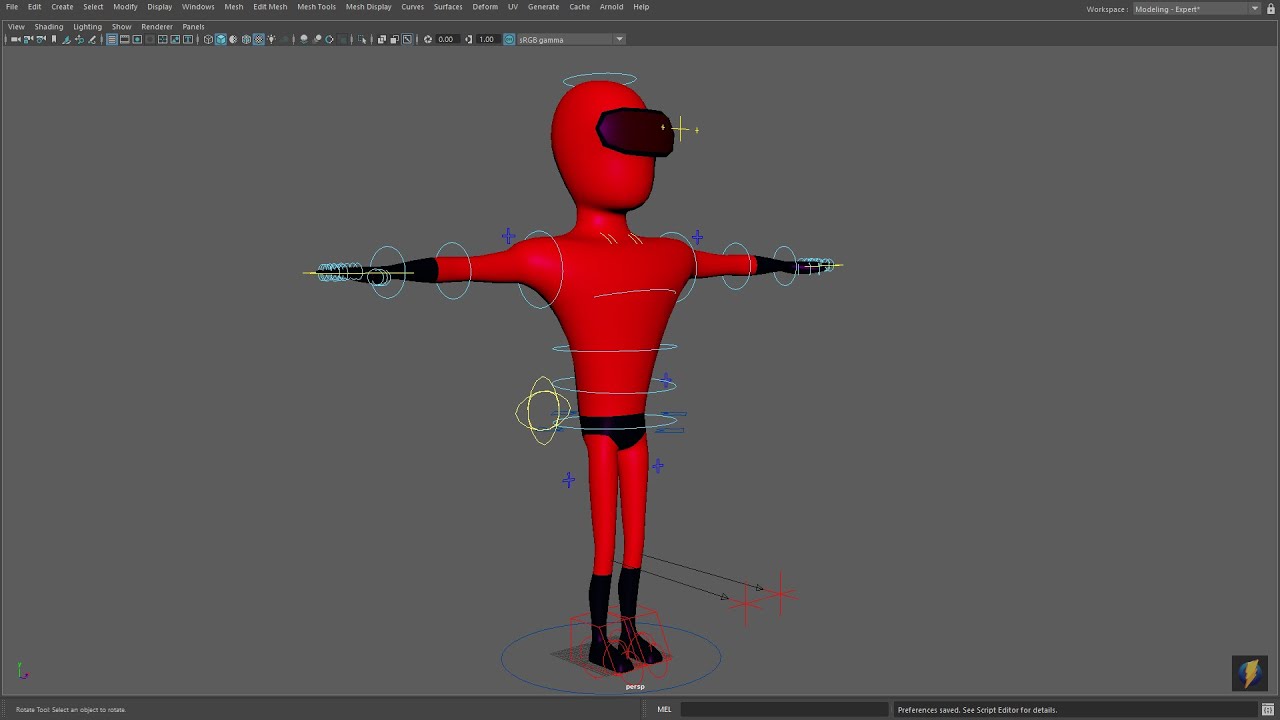The width and height of the screenshot is (1280, 720).
Task: Click the Screen Space Ambient Occlusion icon
Action: tap(304, 39)
